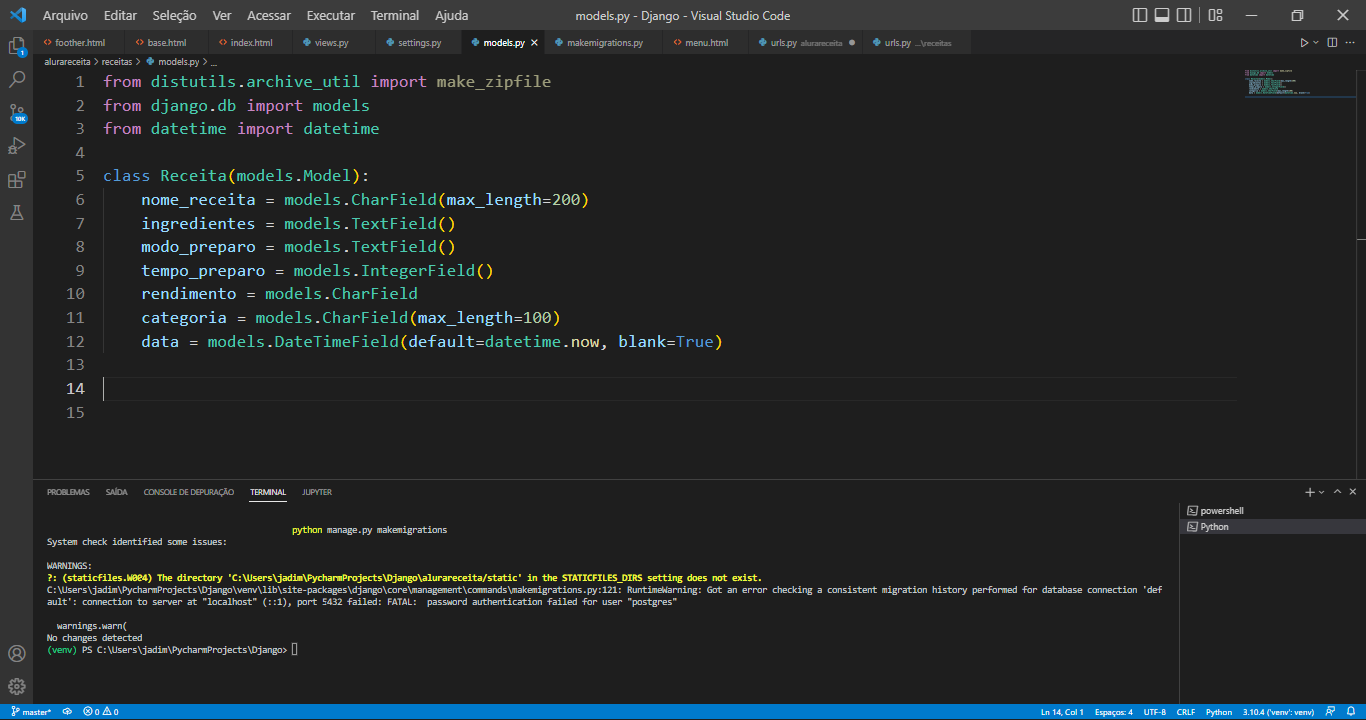Open the Ver menu
Viewport: 1366px width, 720px height.
pos(222,15)
